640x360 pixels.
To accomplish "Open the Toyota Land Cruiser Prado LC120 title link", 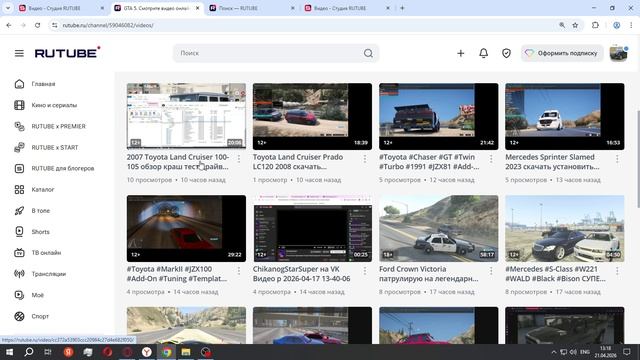I will click(298, 162).
